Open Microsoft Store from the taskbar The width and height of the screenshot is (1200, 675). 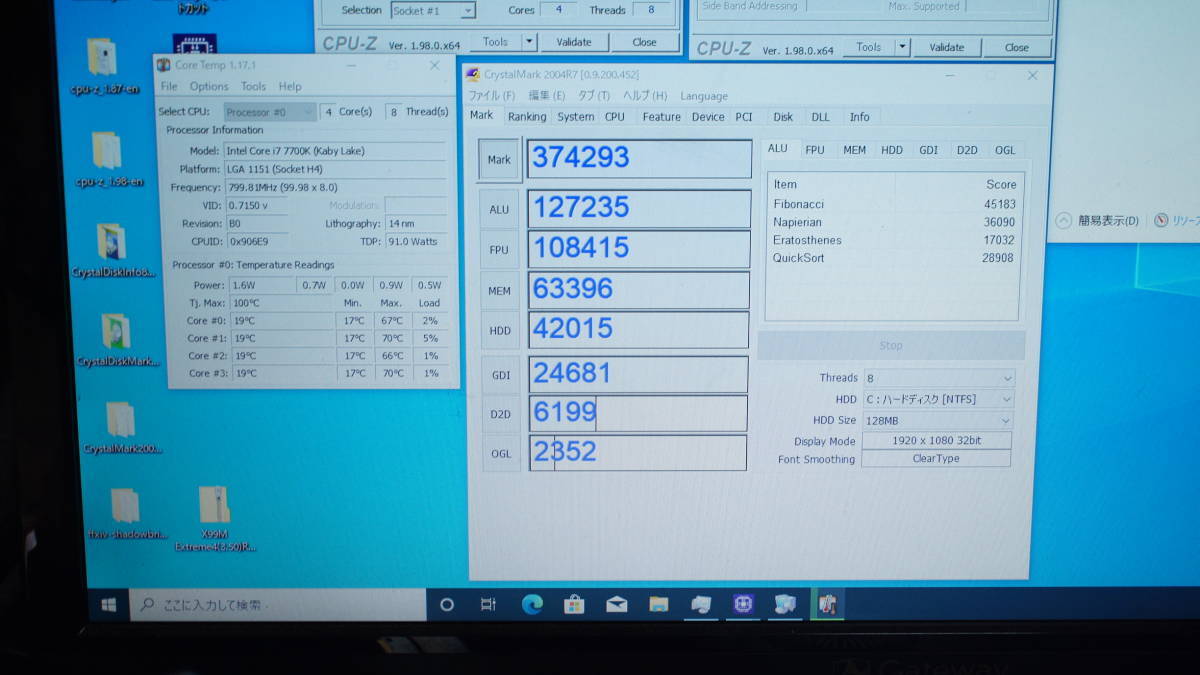(x=574, y=605)
